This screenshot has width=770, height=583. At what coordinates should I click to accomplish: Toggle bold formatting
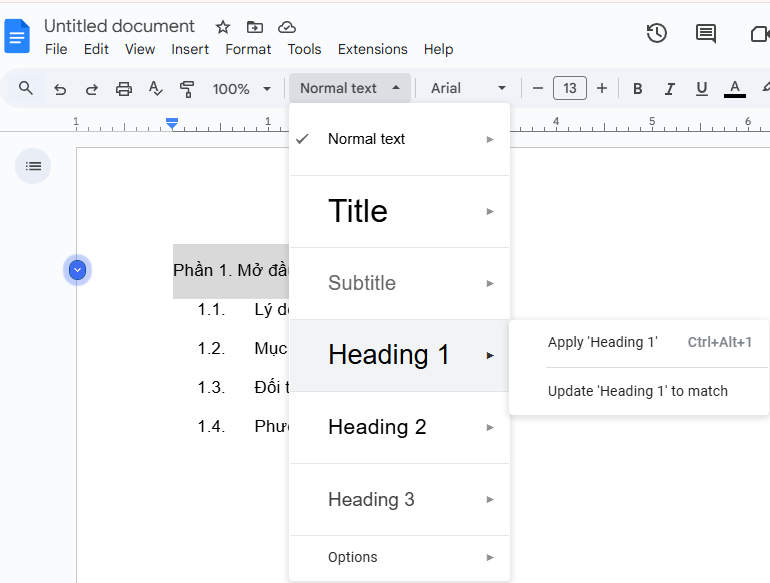(x=637, y=89)
